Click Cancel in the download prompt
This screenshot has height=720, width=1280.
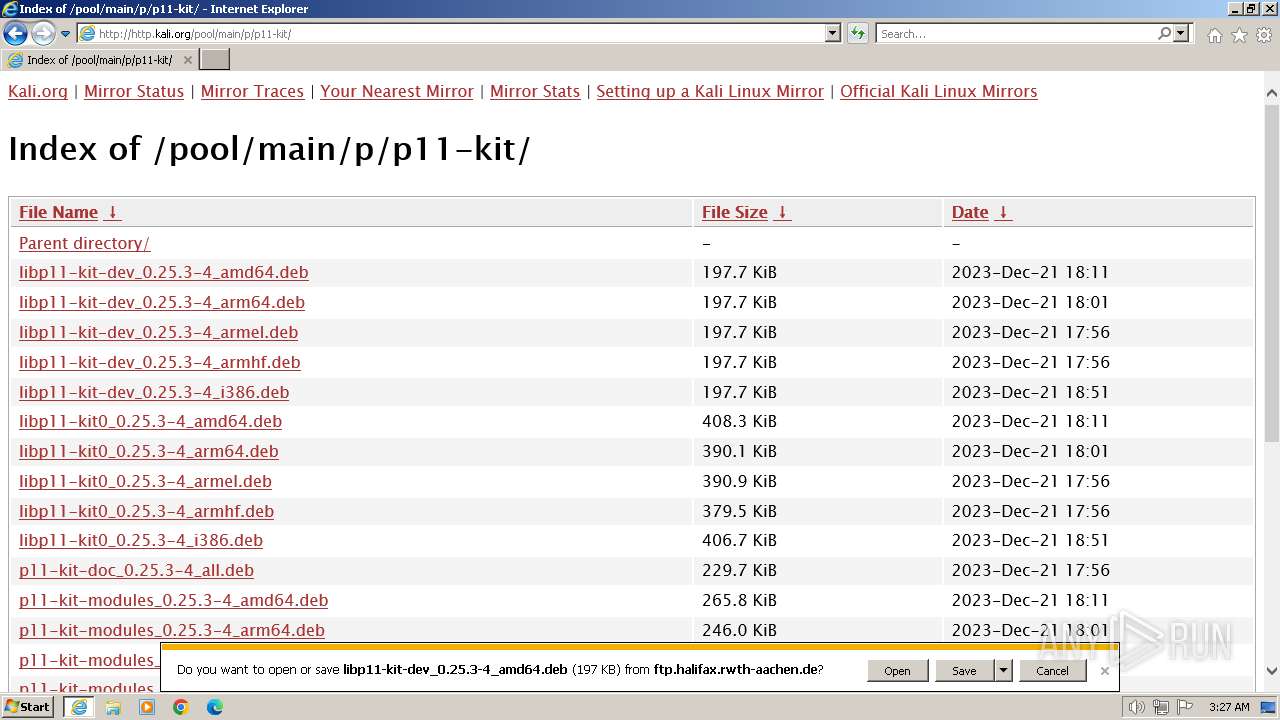coord(1052,670)
